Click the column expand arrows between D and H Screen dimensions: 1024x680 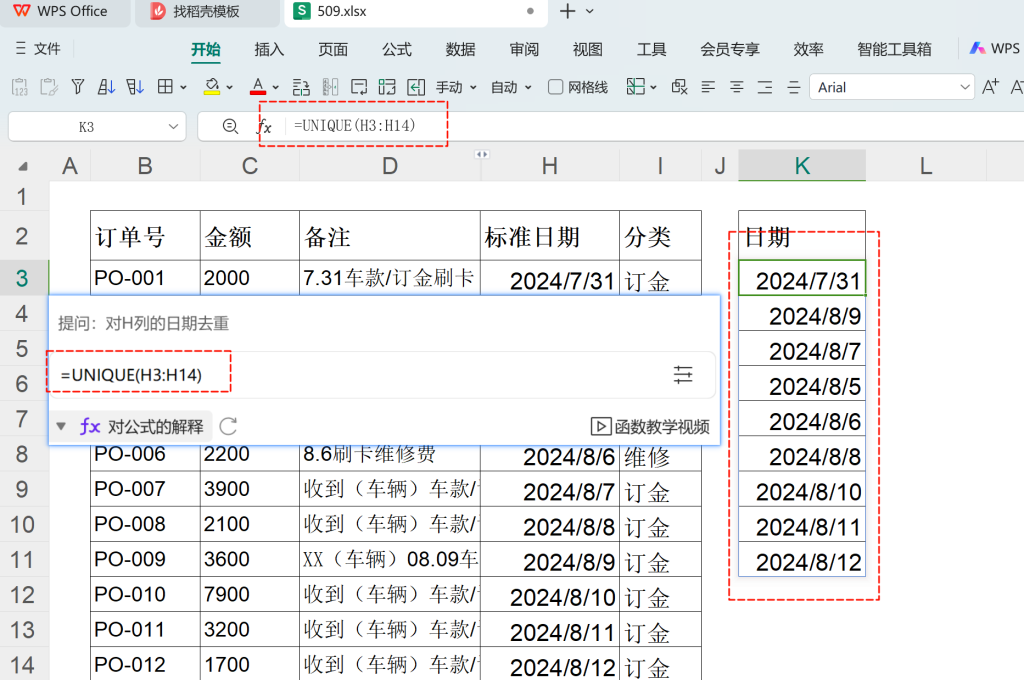482,154
